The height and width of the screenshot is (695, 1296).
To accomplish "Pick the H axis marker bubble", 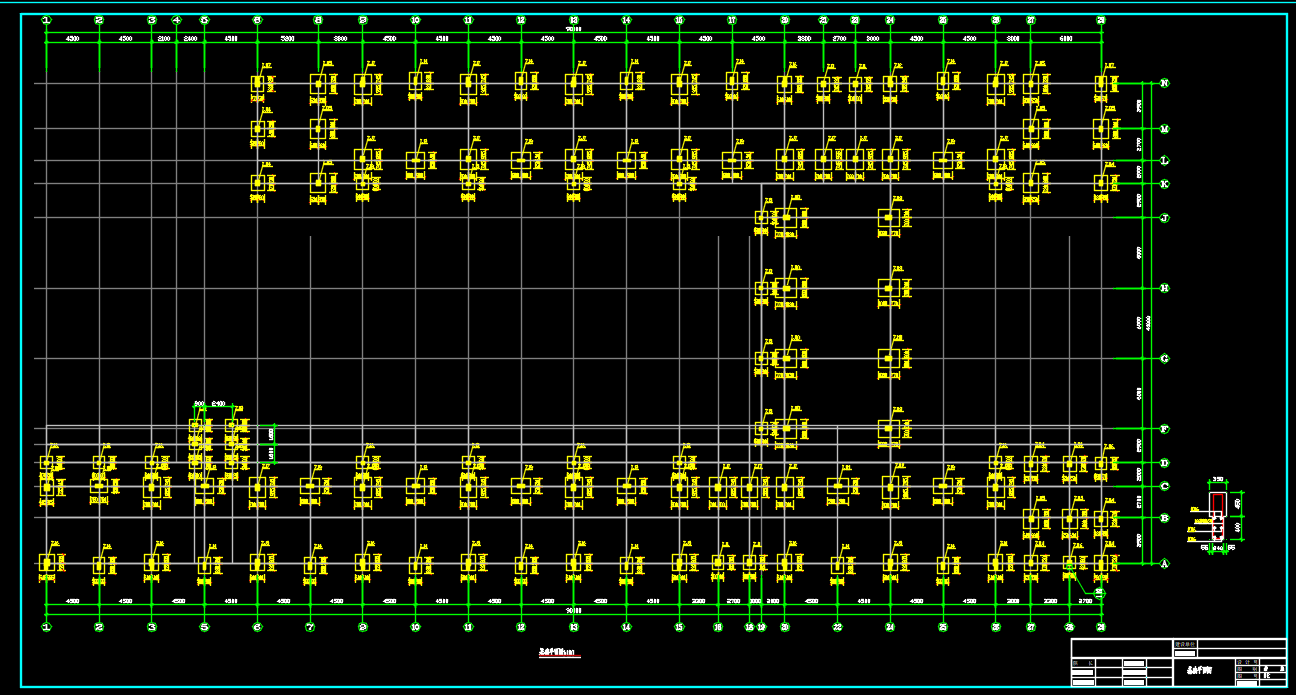I will coord(1164,288).
